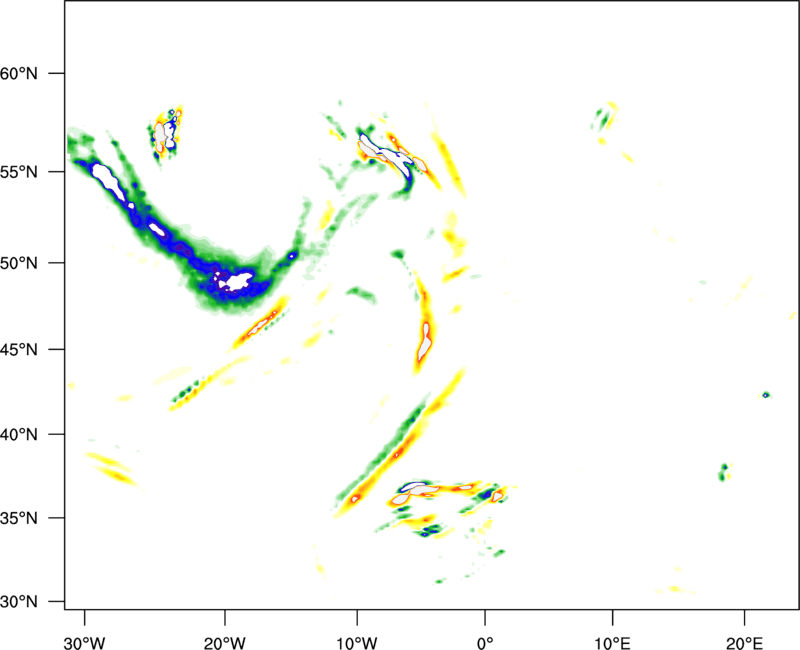Click the 10°E longitude label

click(612, 643)
